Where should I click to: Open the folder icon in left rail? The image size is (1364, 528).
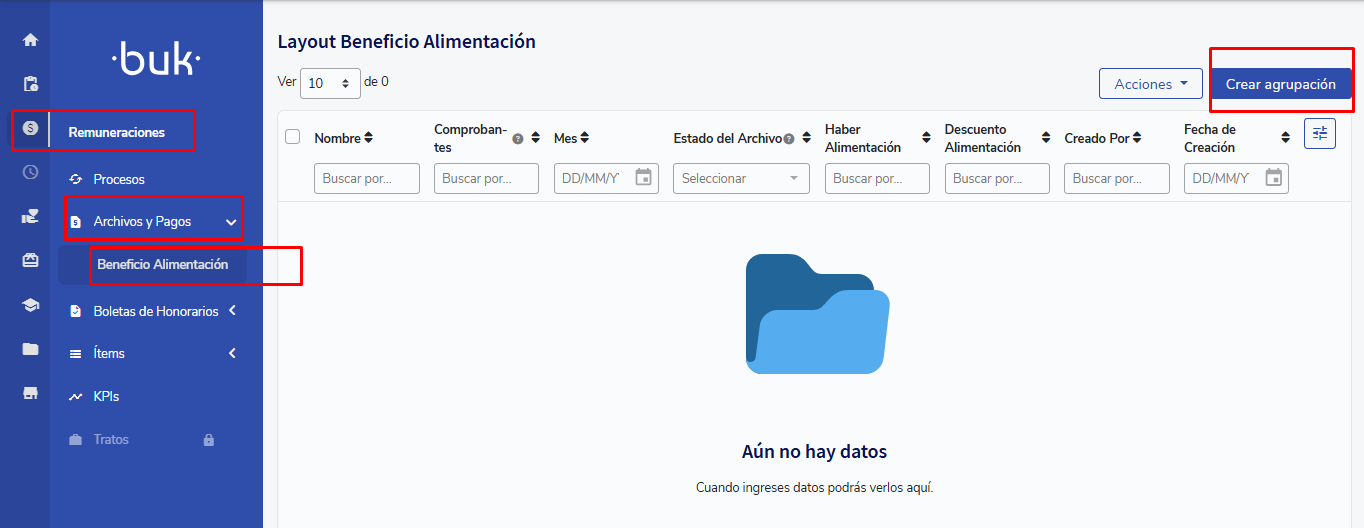pyautogui.click(x=30, y=349)
